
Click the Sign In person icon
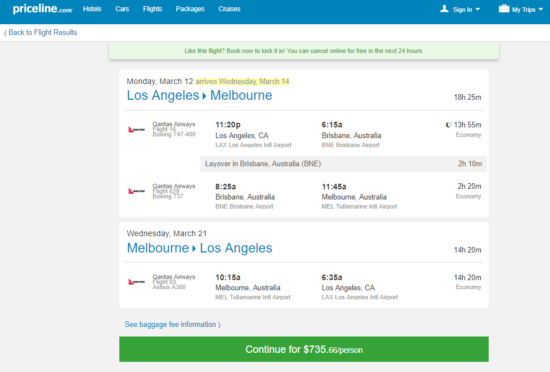pos(444,9)
